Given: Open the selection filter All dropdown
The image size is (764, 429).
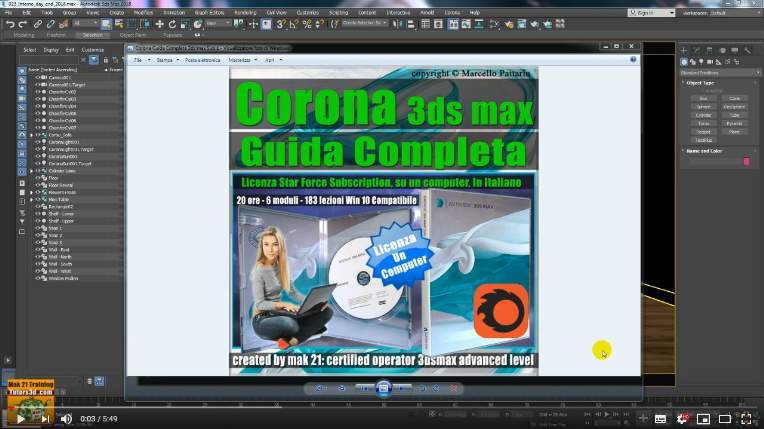Looking at the screenshot, I should pos(85,23).
